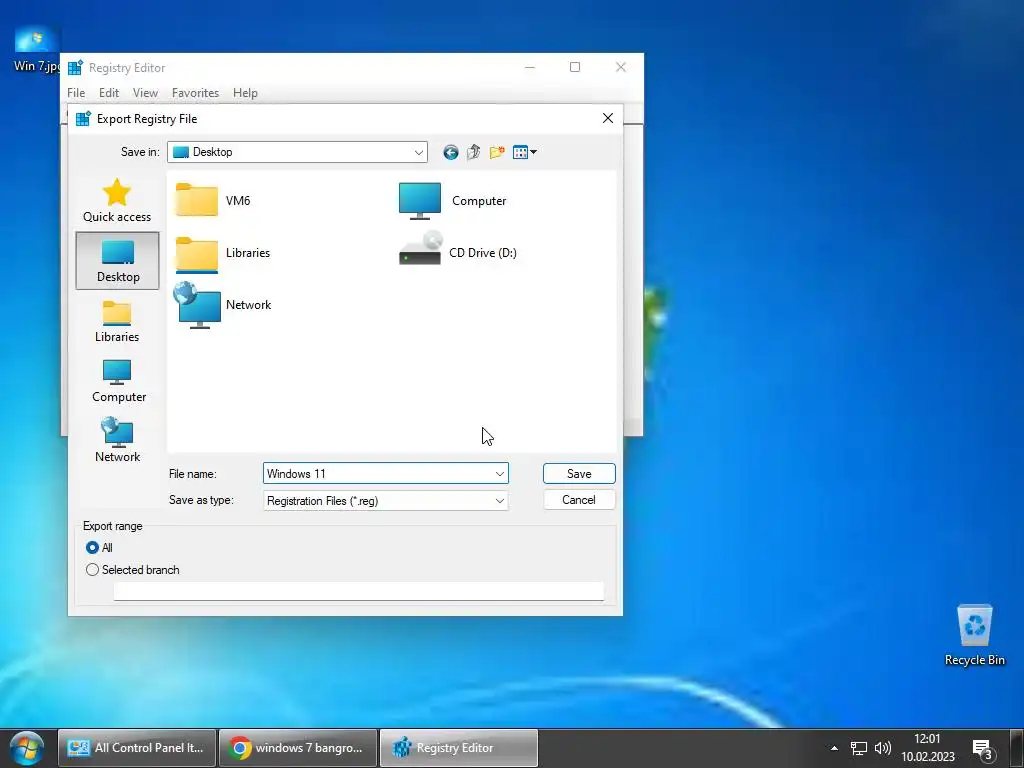
Task: Click the Show desktop strip
Action: 1017,748
